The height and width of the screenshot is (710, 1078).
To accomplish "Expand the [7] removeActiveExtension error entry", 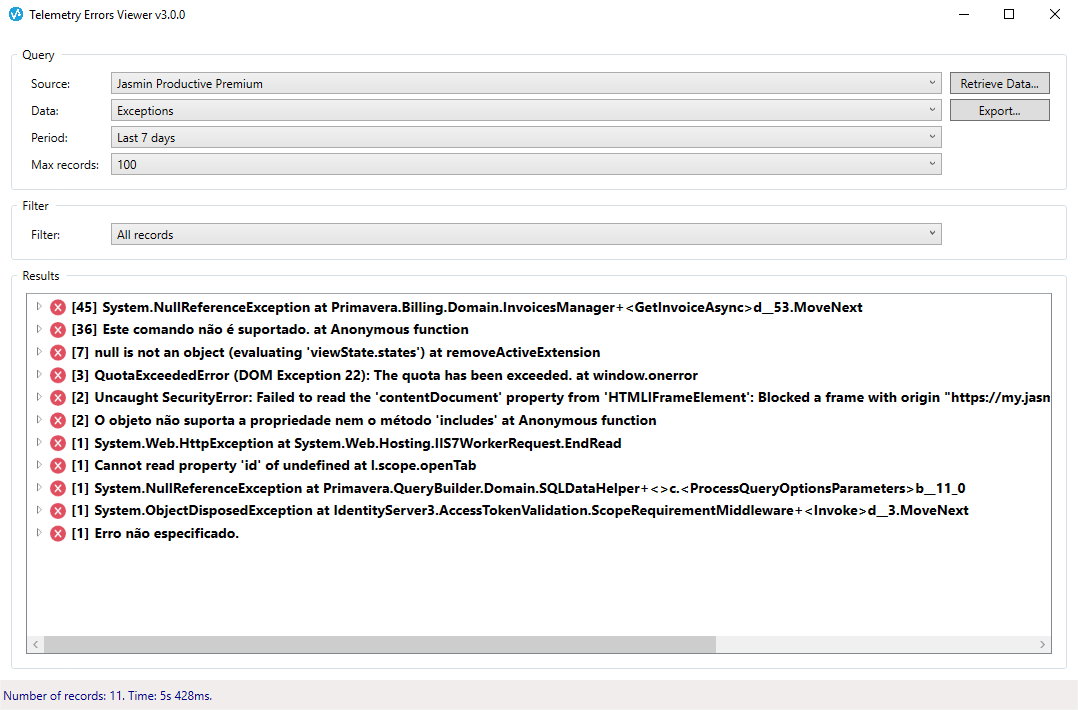I will (x=39, y=352).
